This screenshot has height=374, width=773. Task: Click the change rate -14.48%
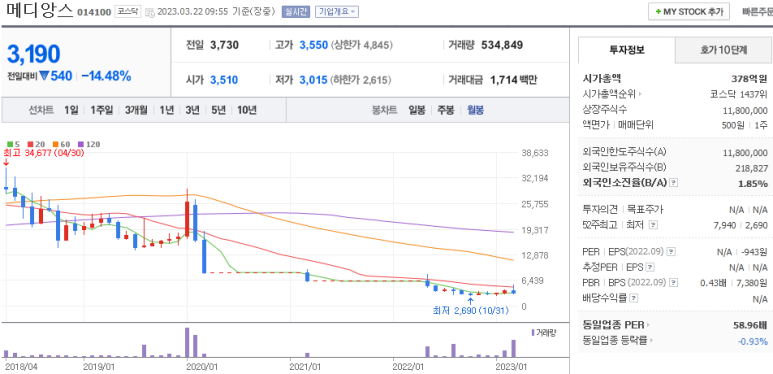click(106, 76)
